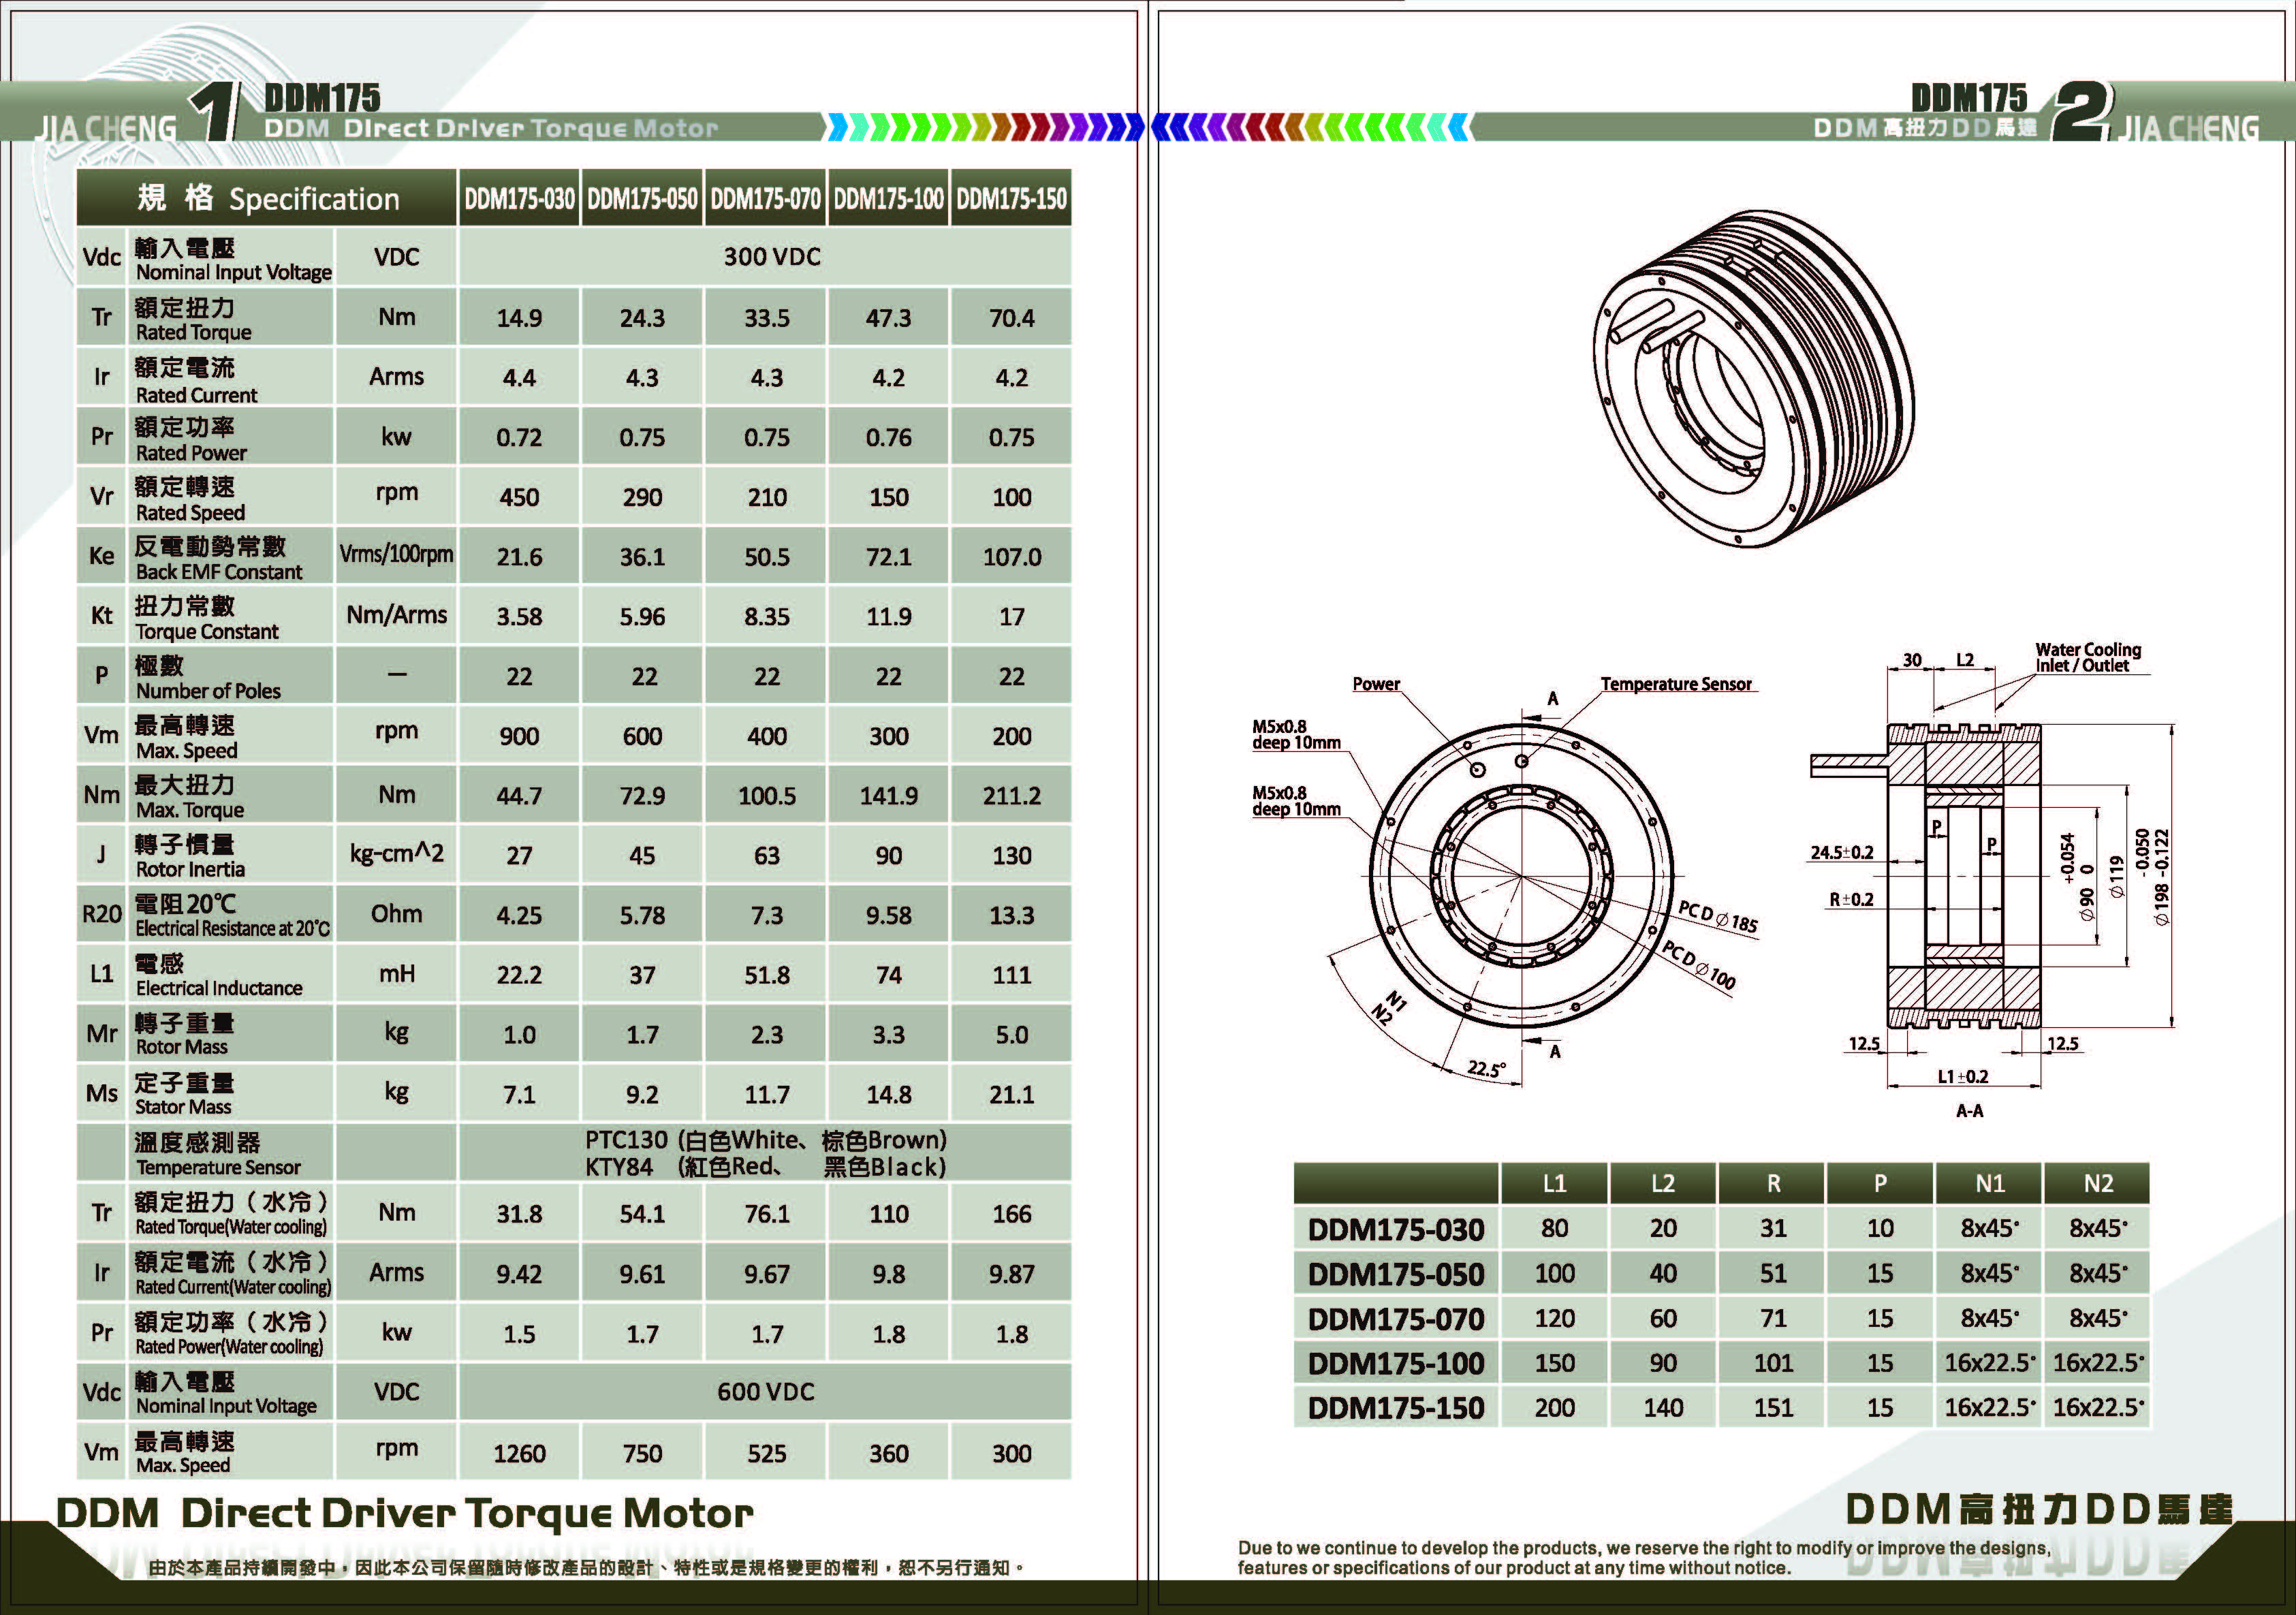Click the DDM175-070 dimension table row

tap(1395, 1319)
